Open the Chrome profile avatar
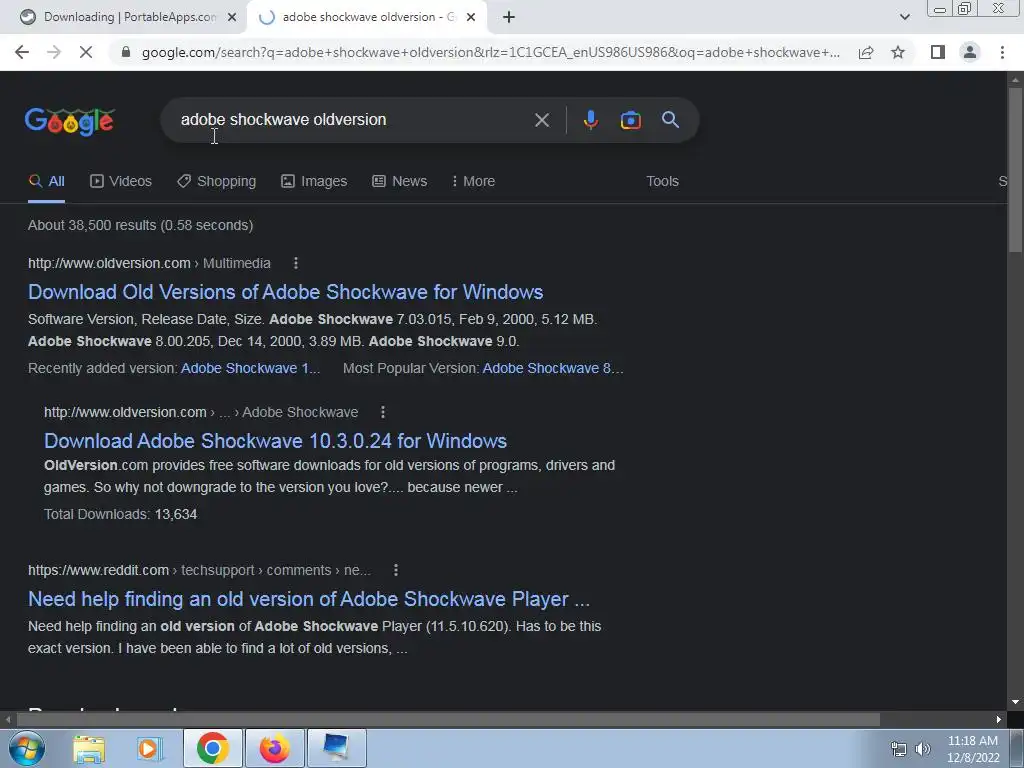1024x768 pixels. click(970, 52)
